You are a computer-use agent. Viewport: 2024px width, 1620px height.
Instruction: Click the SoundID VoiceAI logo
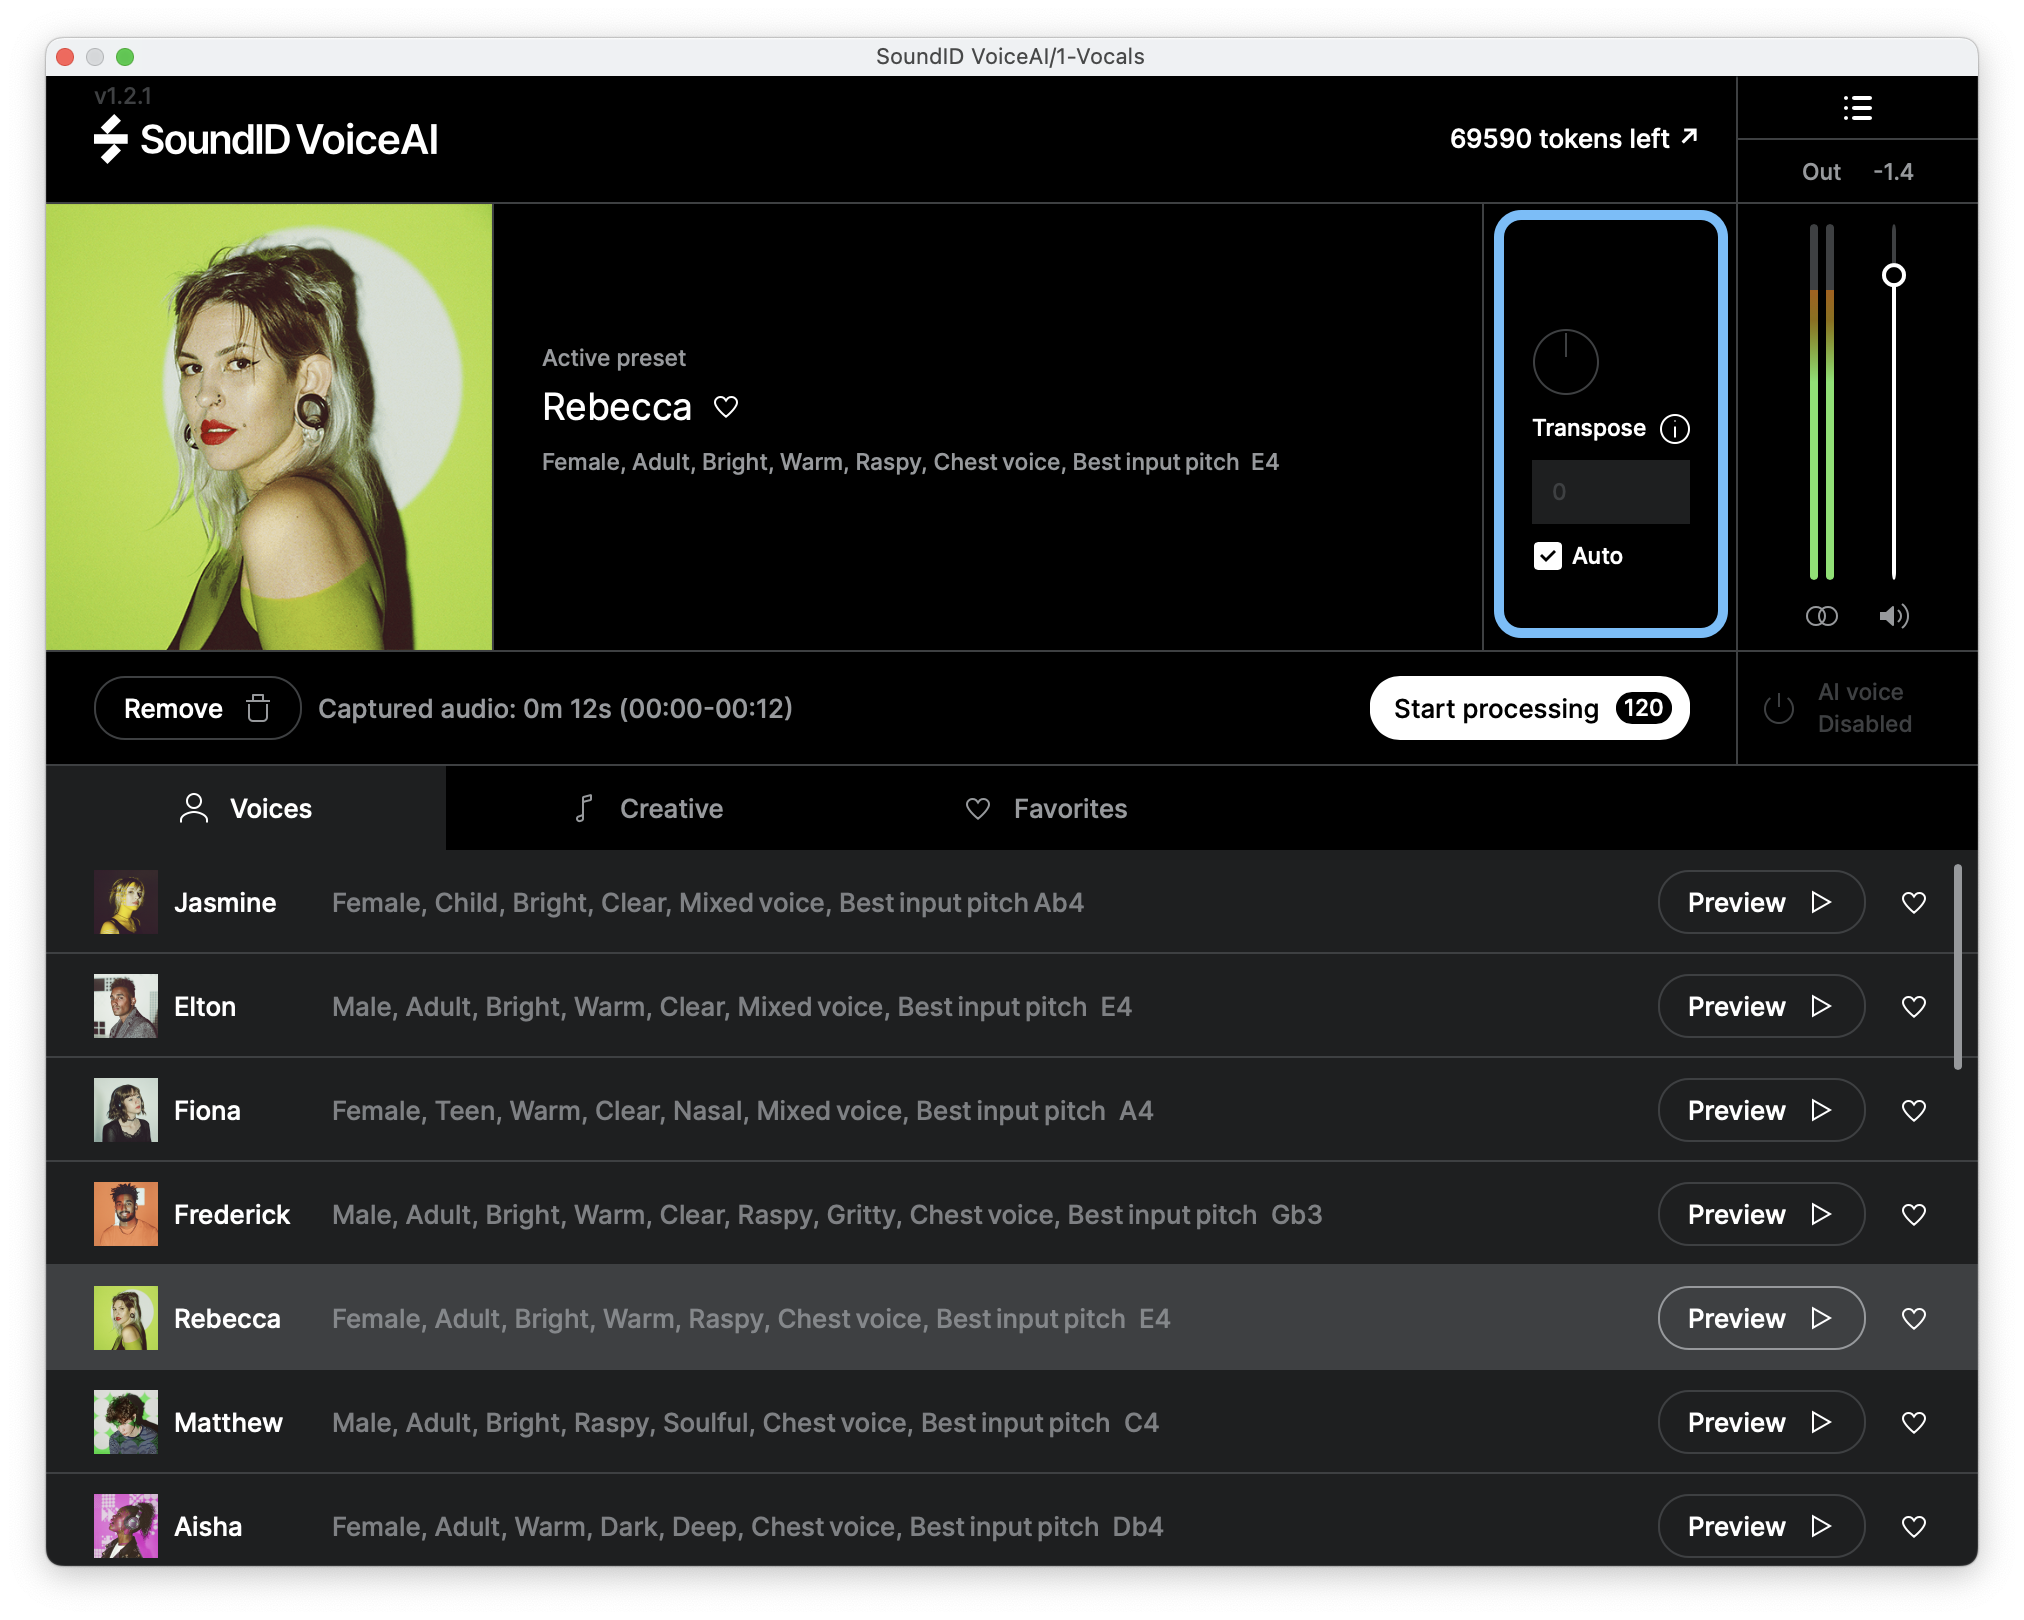266,139
